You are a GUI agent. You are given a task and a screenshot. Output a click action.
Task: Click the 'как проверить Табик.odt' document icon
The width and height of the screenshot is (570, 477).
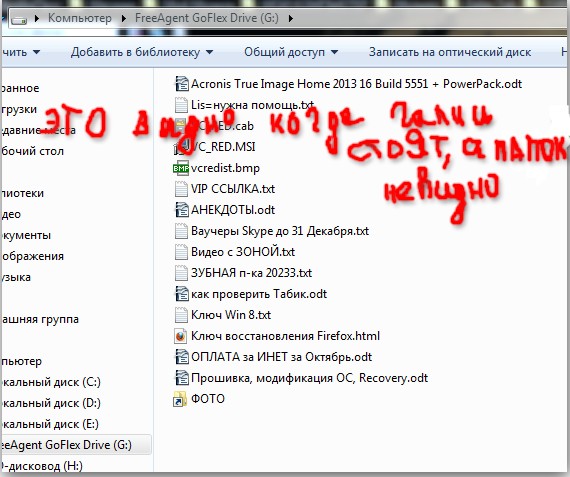[x=181, y=294]
